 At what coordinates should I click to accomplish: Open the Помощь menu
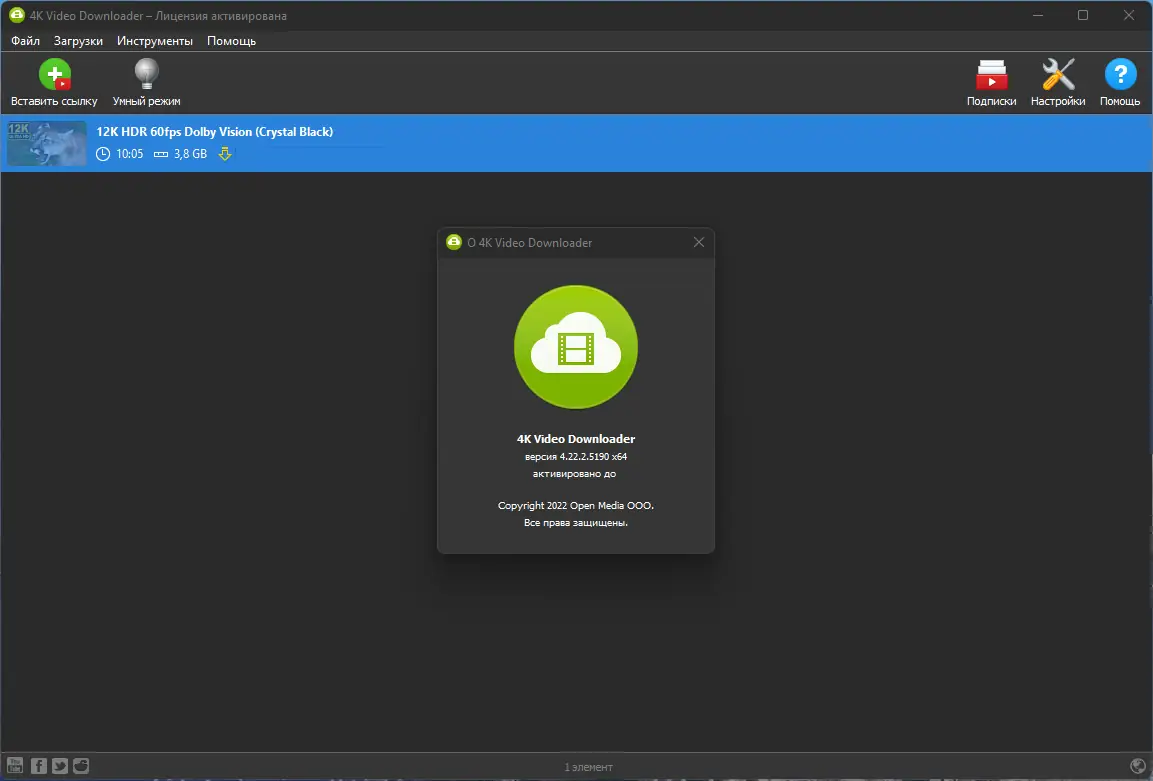[231, 41]
